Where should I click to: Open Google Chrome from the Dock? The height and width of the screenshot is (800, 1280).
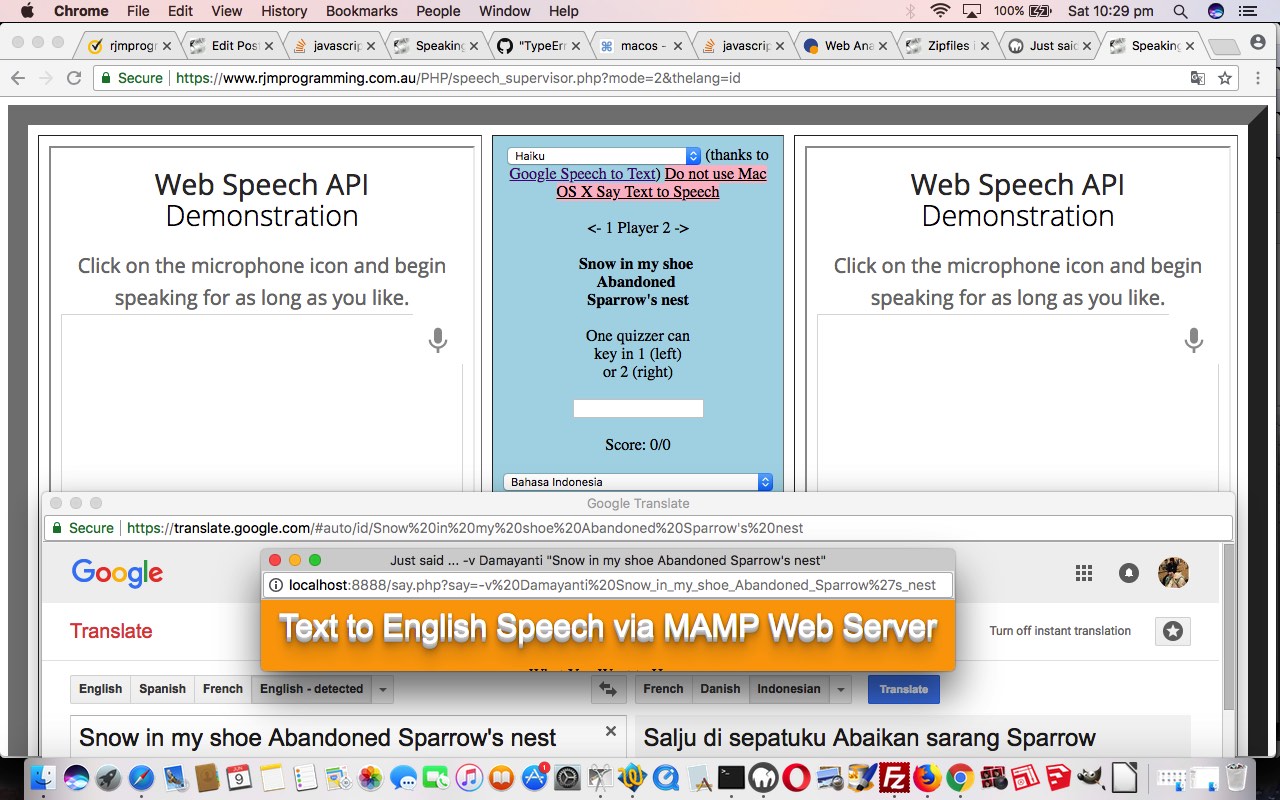click(960, 777)
